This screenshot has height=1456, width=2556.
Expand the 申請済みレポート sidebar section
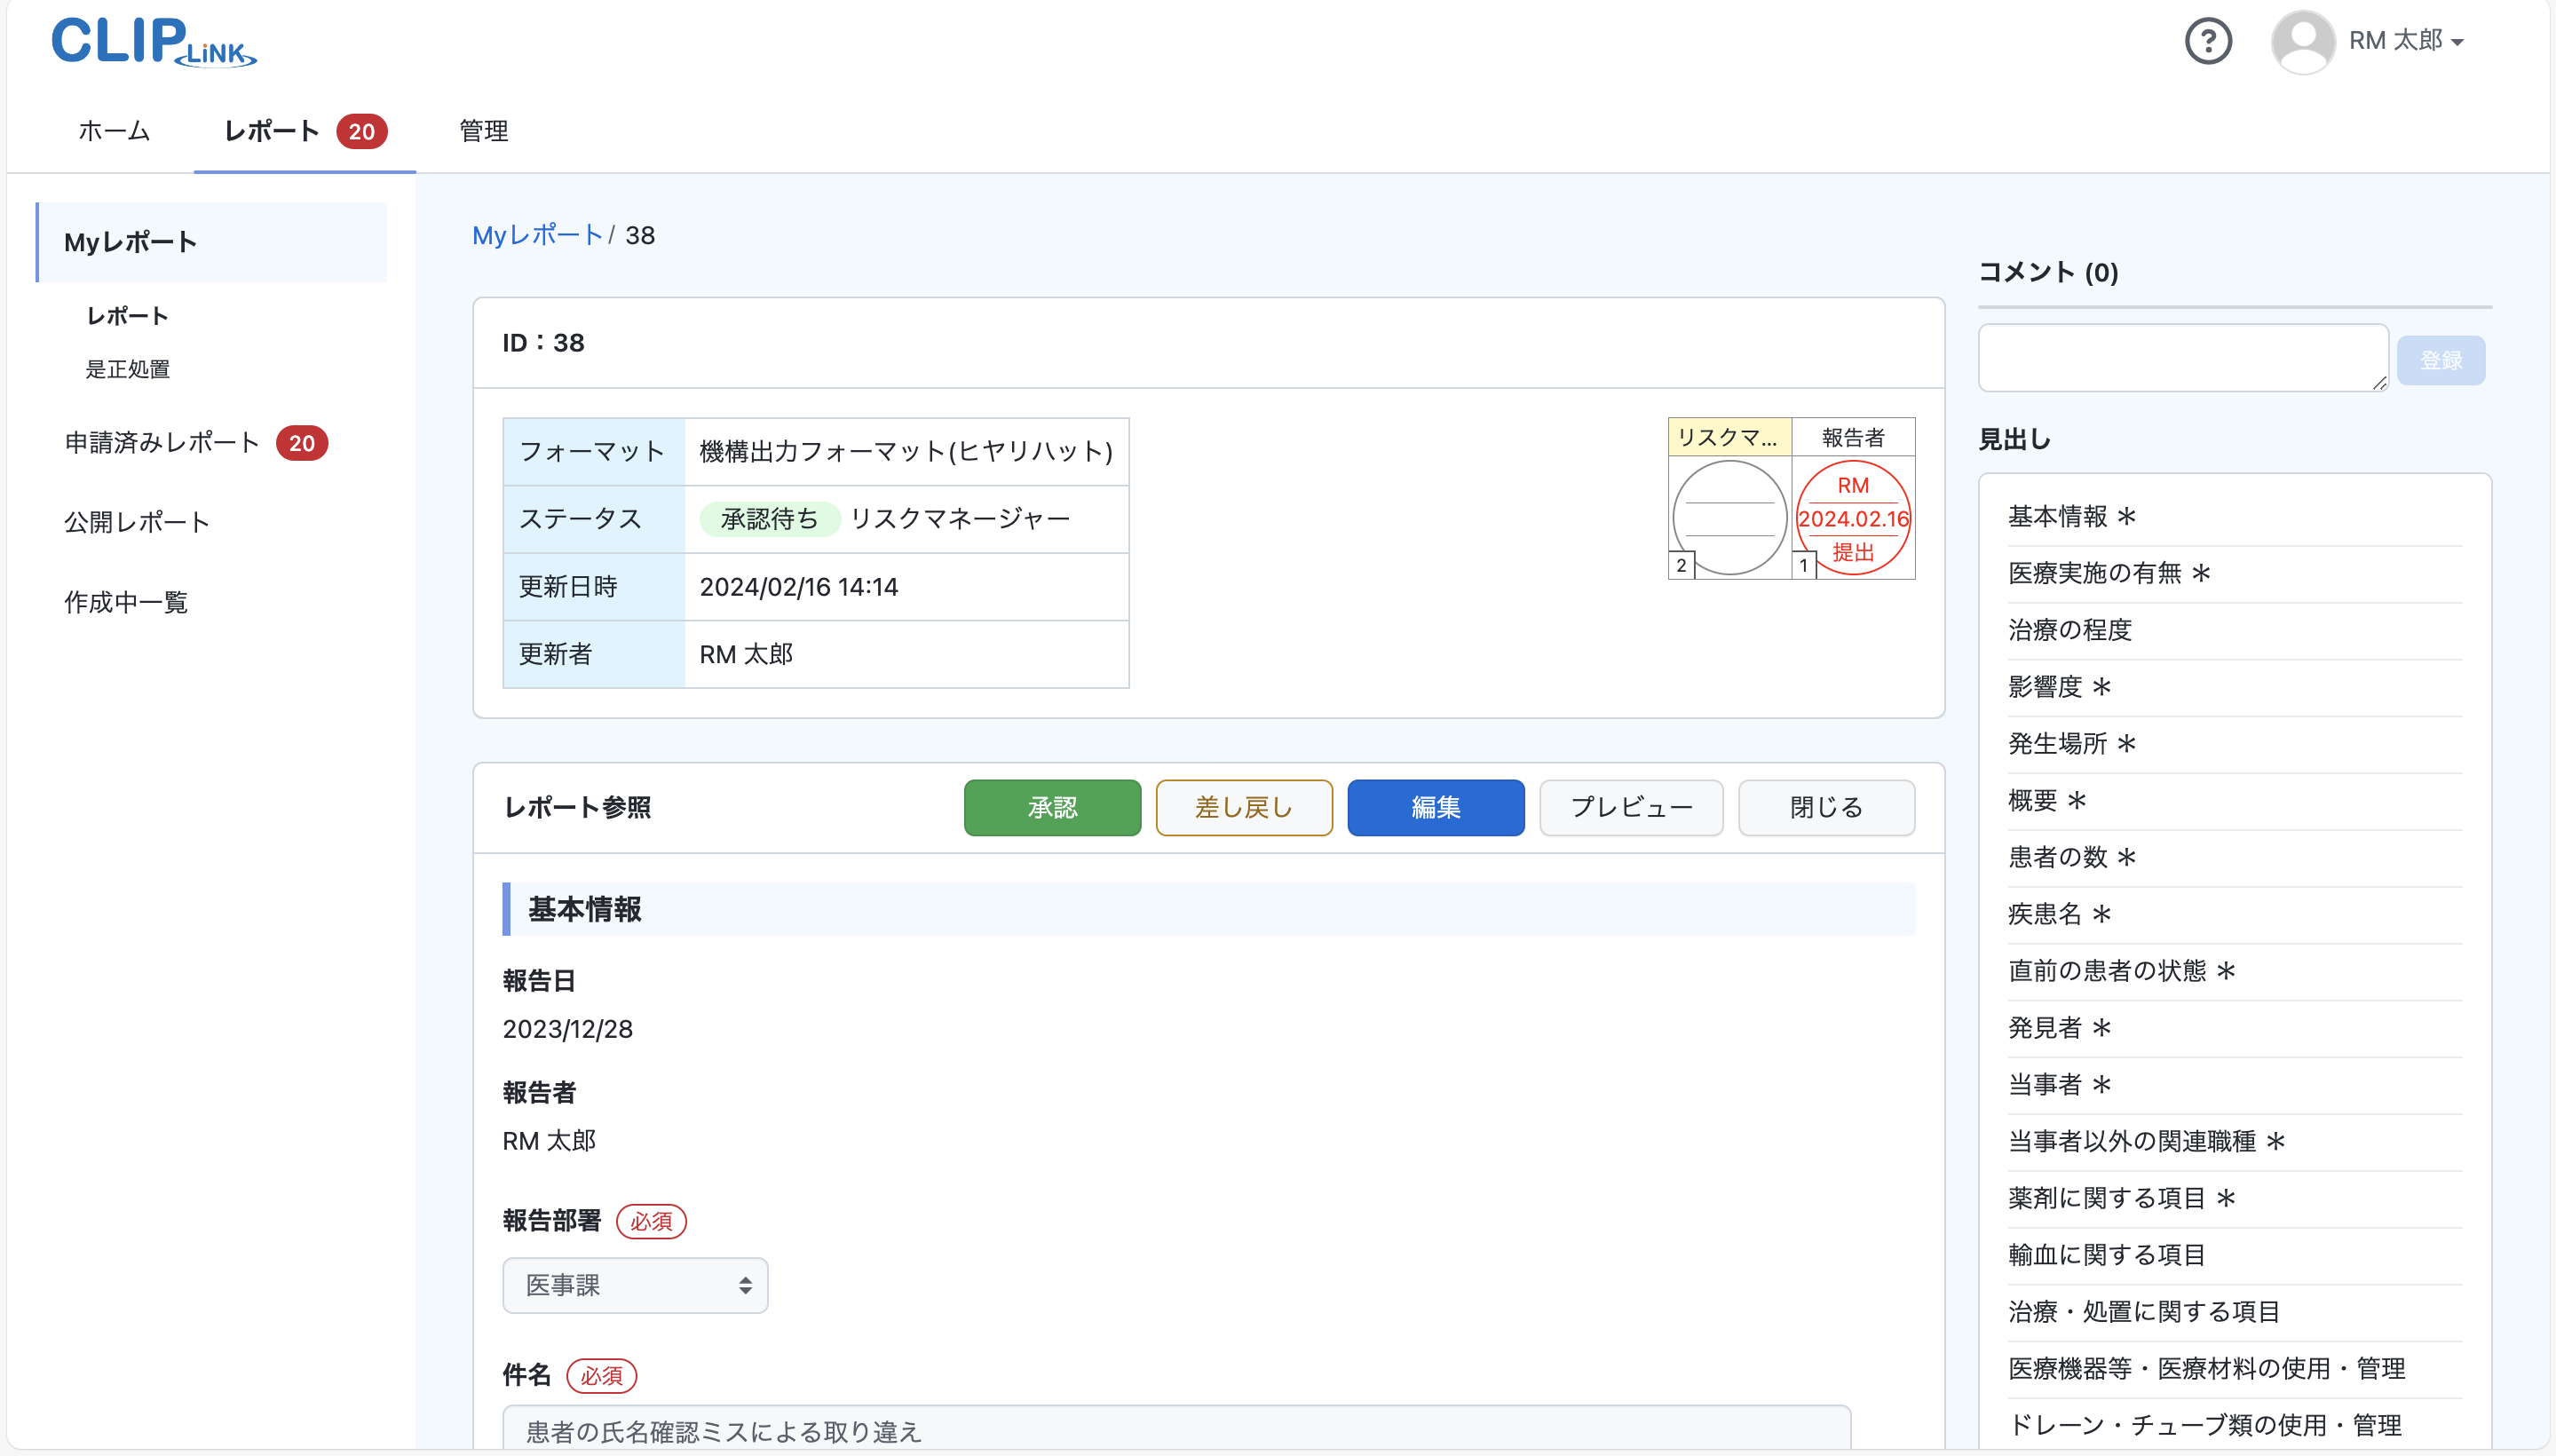tap(162, 442)
